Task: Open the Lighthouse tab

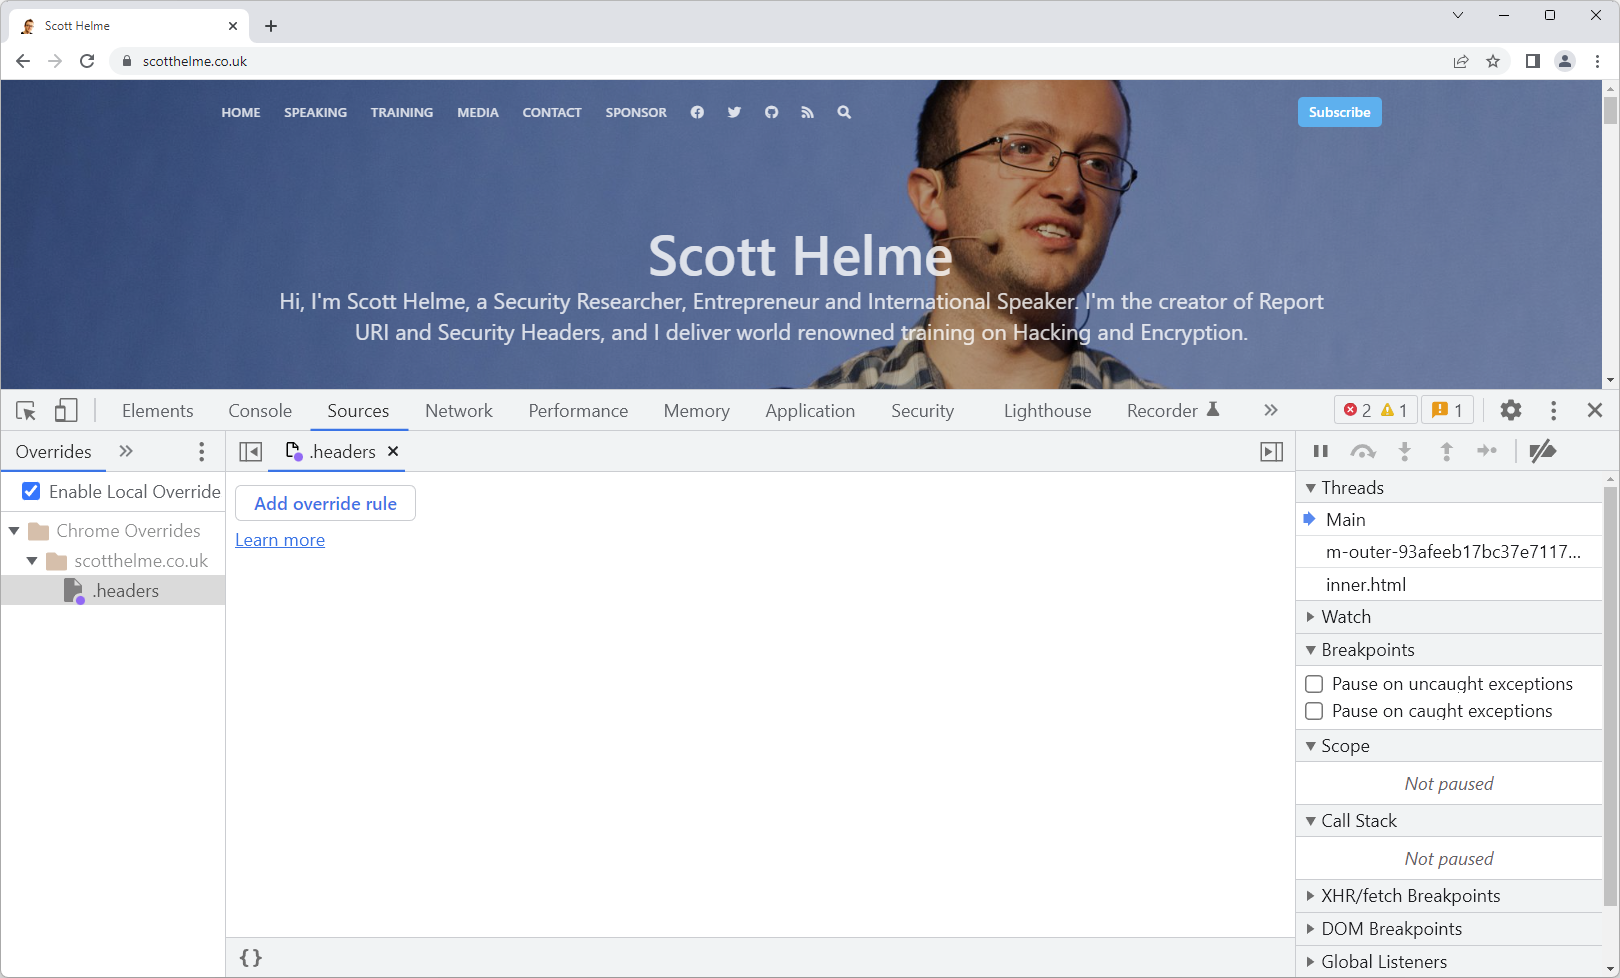Action: click(1047, 411)
